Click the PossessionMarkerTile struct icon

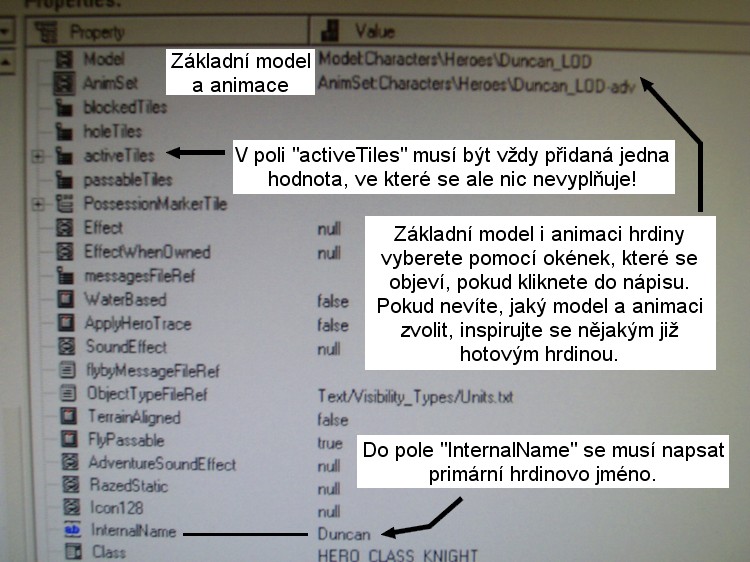[x=64, y=204]
